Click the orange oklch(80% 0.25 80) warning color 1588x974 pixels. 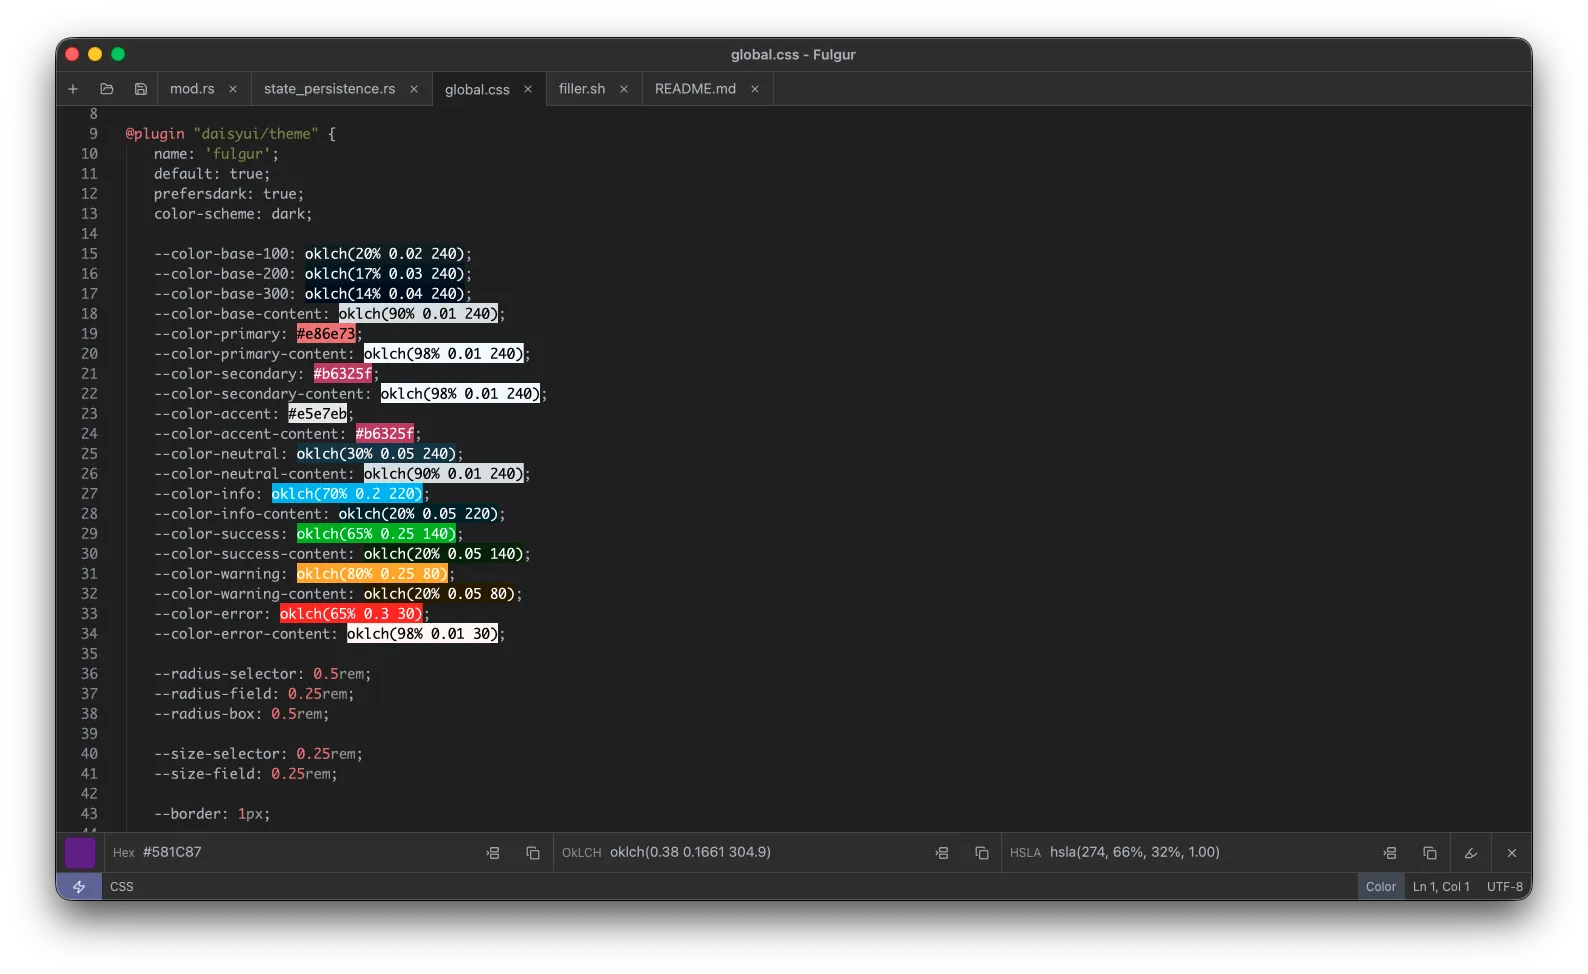pyautogui.click(x=372, y=574)
